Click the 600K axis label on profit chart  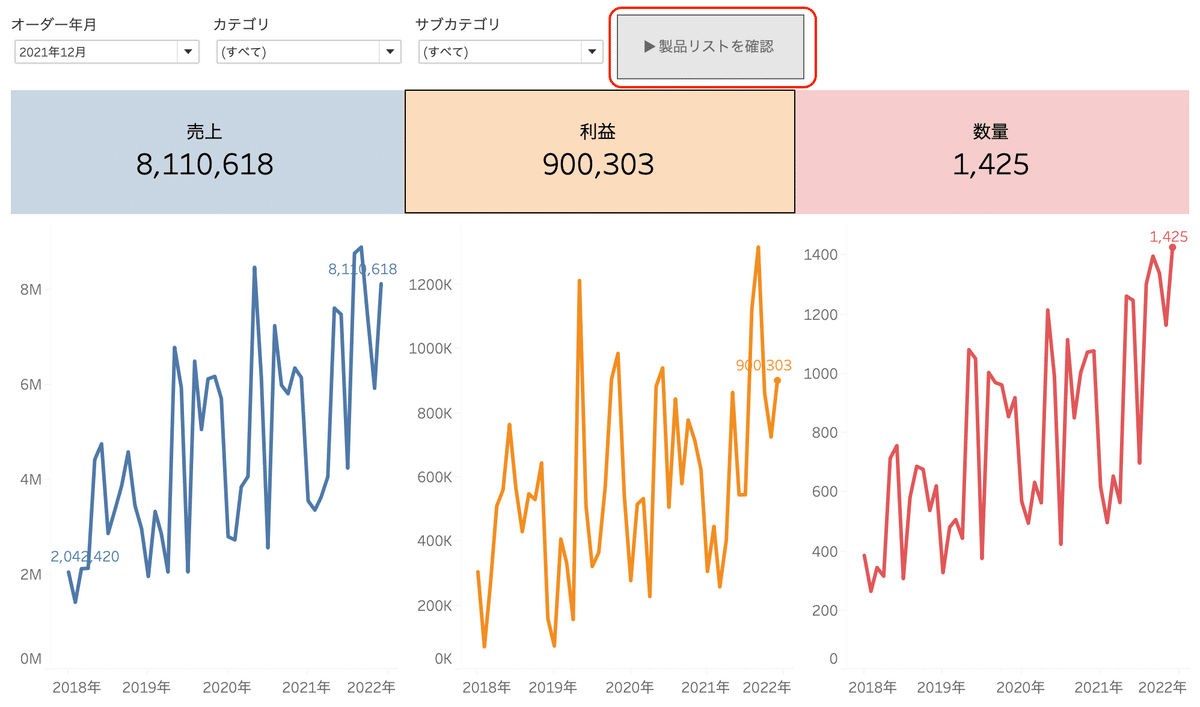click(x=435, y=478)
